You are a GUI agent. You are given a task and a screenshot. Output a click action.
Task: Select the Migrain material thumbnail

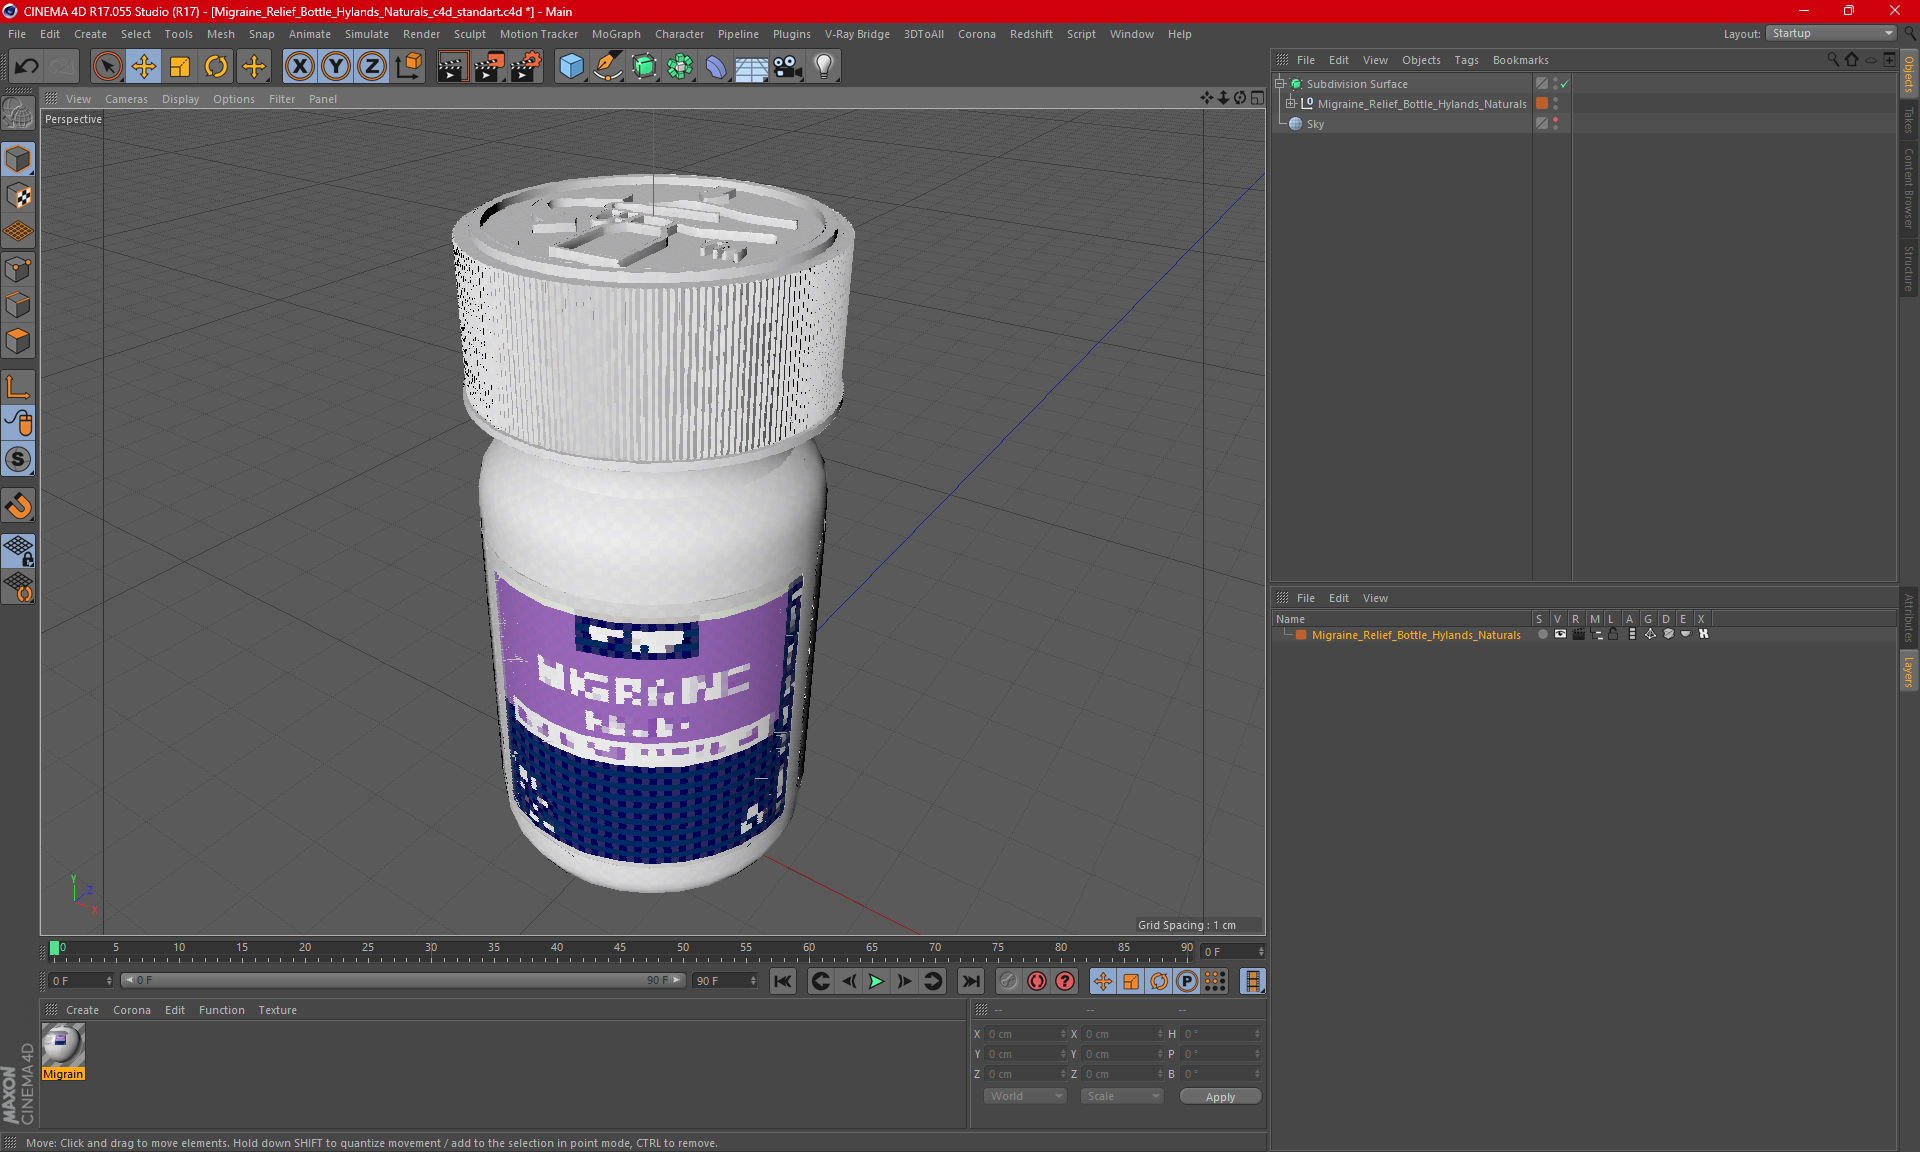pos(63,1046)
